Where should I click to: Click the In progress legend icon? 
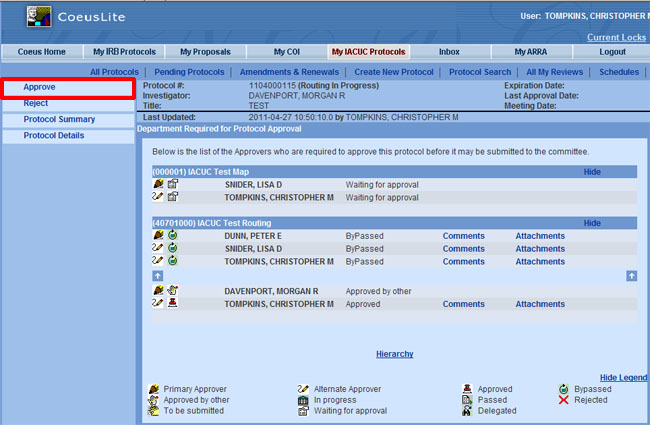tap(303, 399)
